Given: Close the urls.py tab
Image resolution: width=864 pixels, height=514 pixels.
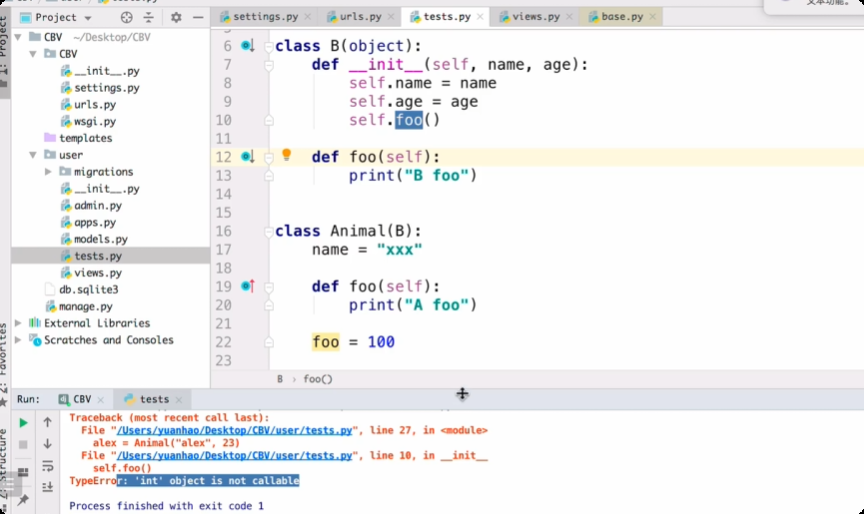Looking at the screenshot, I should coord(391,17).
